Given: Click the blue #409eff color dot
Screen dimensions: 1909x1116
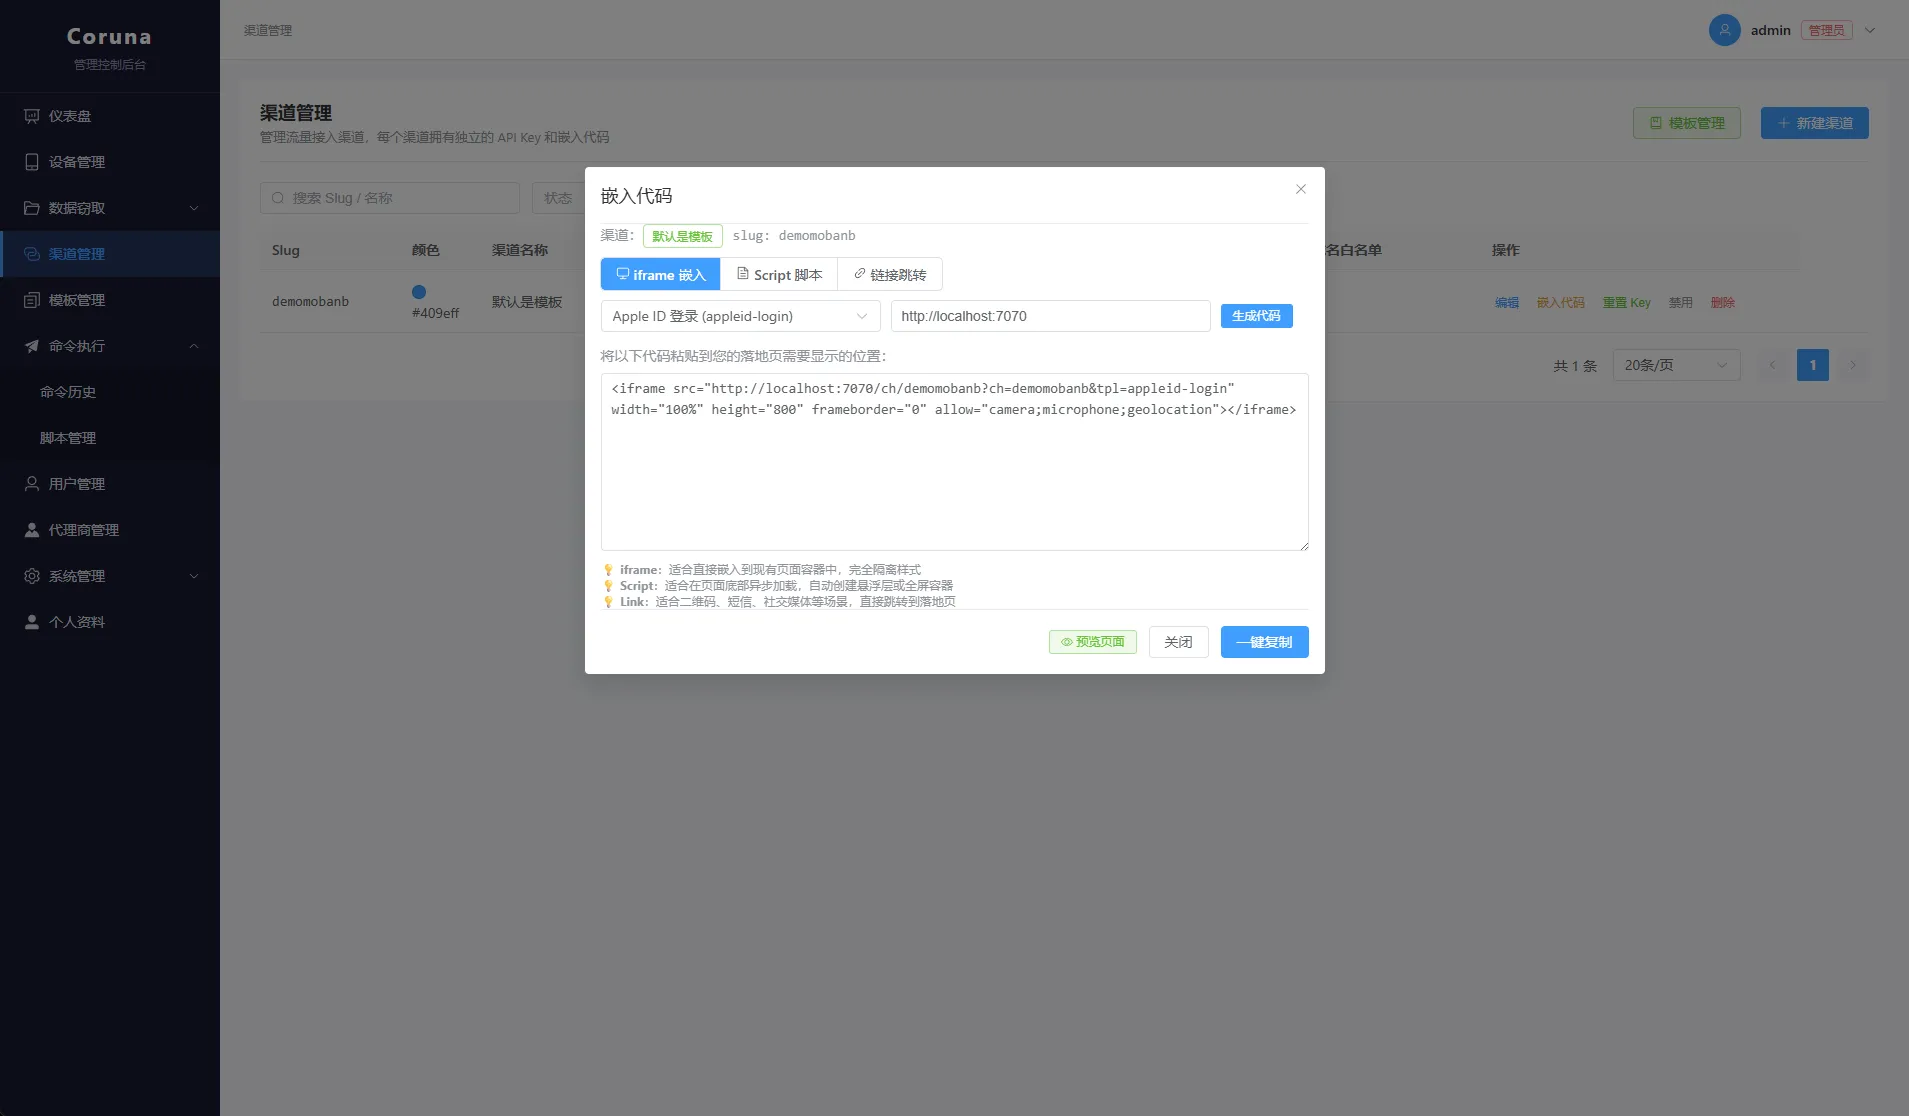Looking at the screenshot, I should tap(419, 292).
